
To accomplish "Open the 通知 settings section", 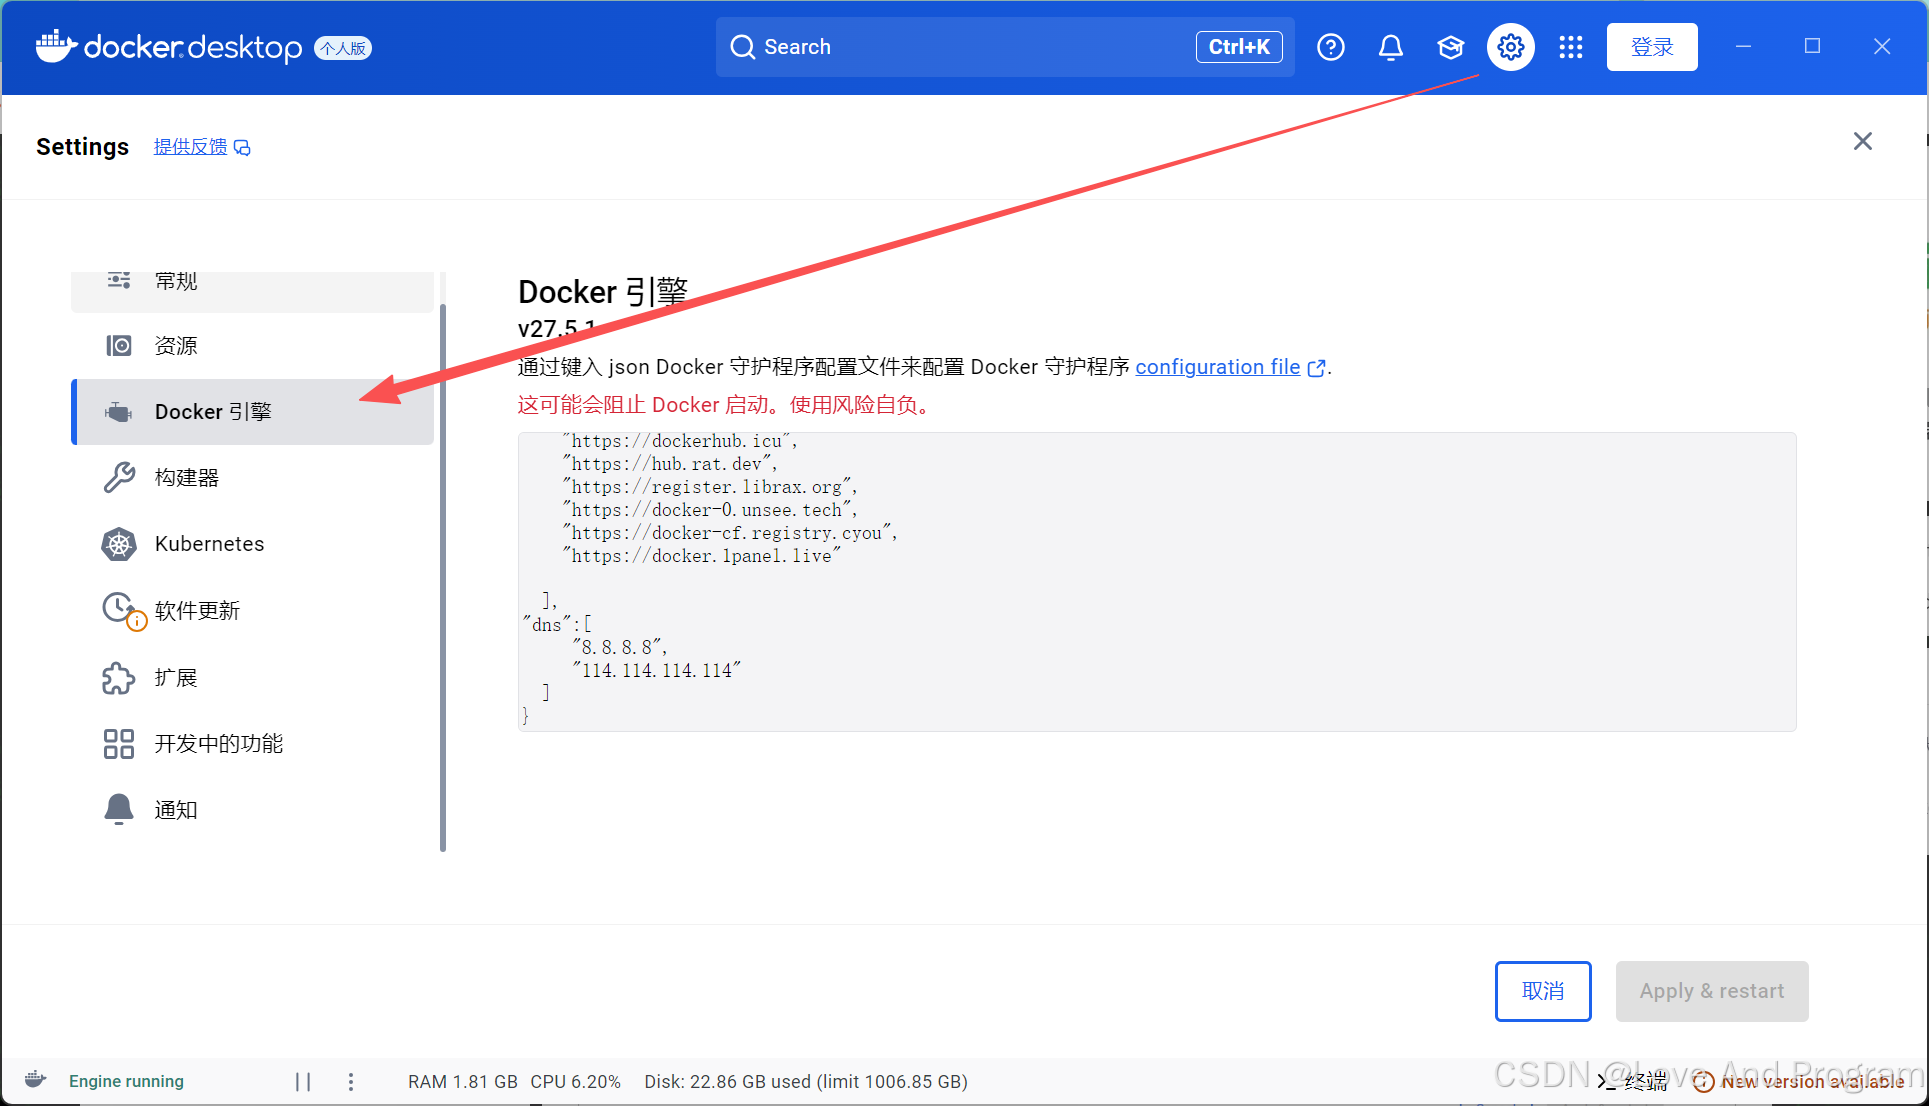I will [175, 810].
